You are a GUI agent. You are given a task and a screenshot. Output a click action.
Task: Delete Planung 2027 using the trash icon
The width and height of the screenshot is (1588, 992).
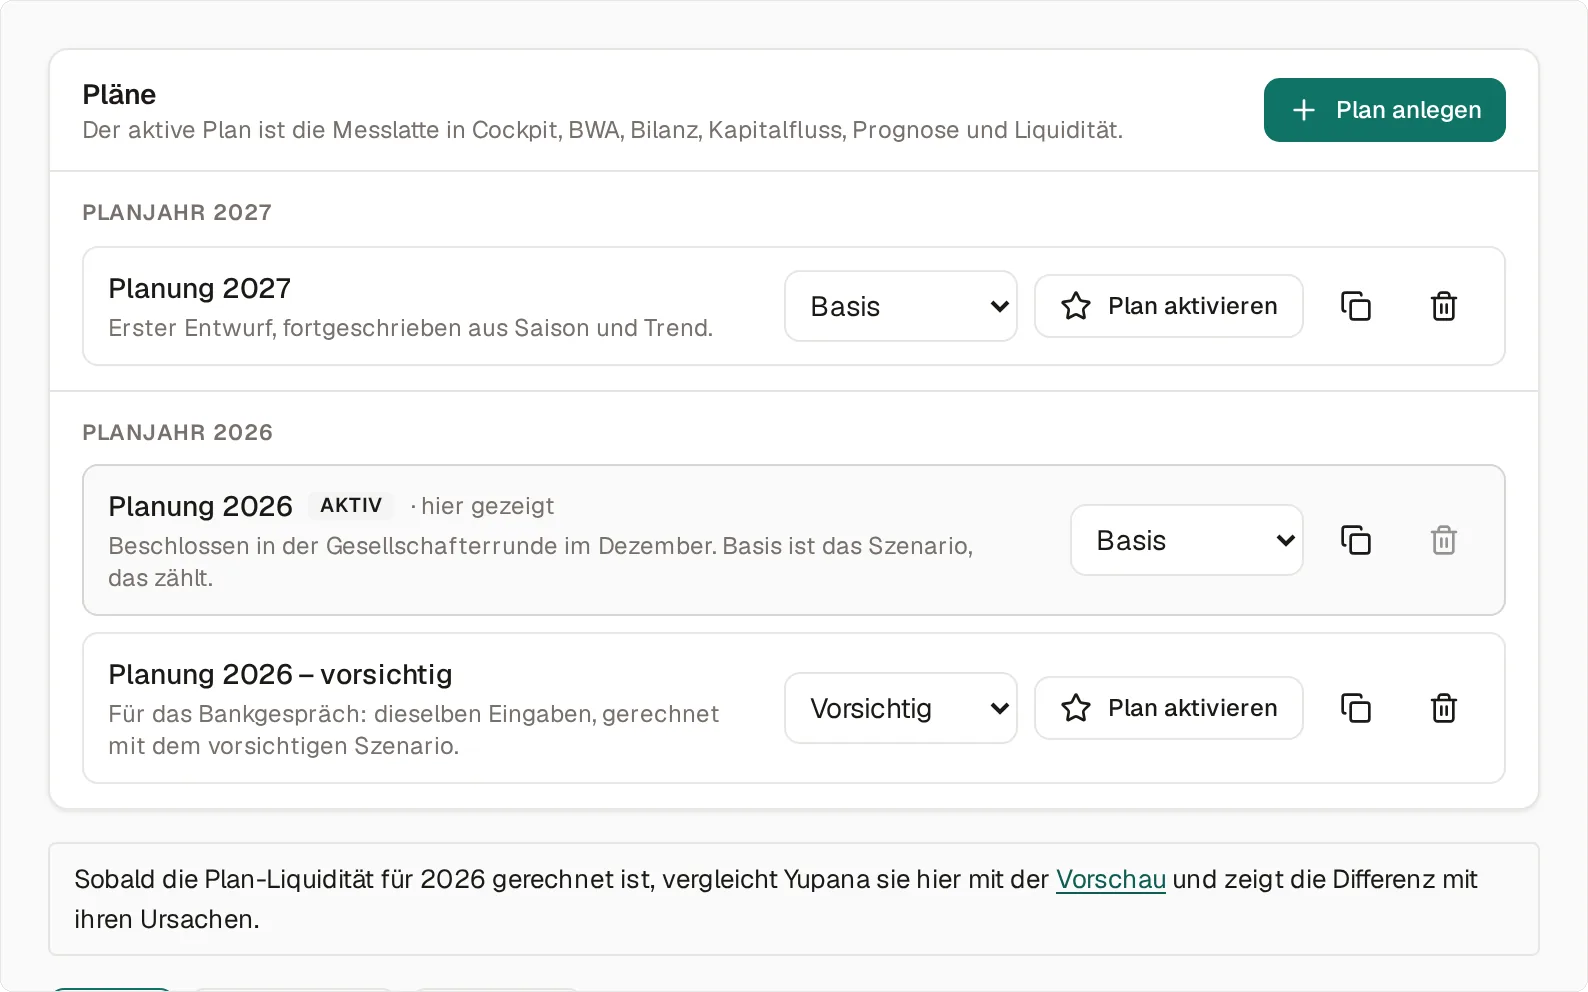[1444, 306]
